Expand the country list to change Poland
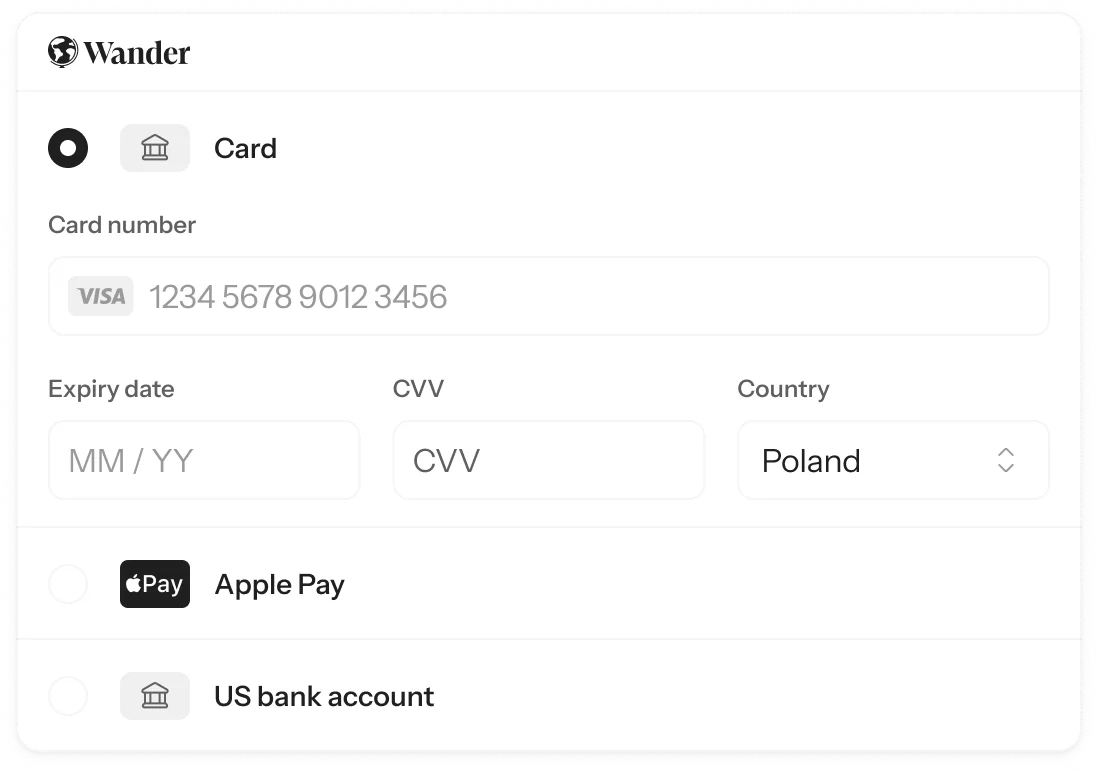 point(893,460)
